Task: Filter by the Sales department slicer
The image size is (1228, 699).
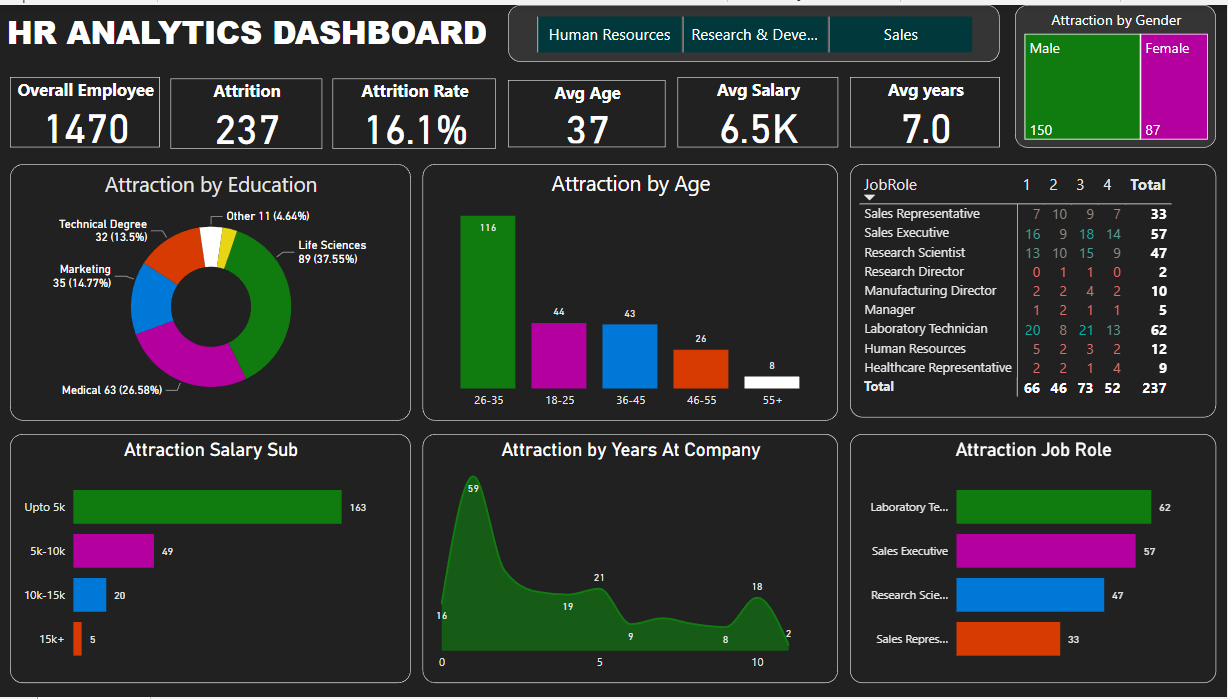Action: (900, 35)
